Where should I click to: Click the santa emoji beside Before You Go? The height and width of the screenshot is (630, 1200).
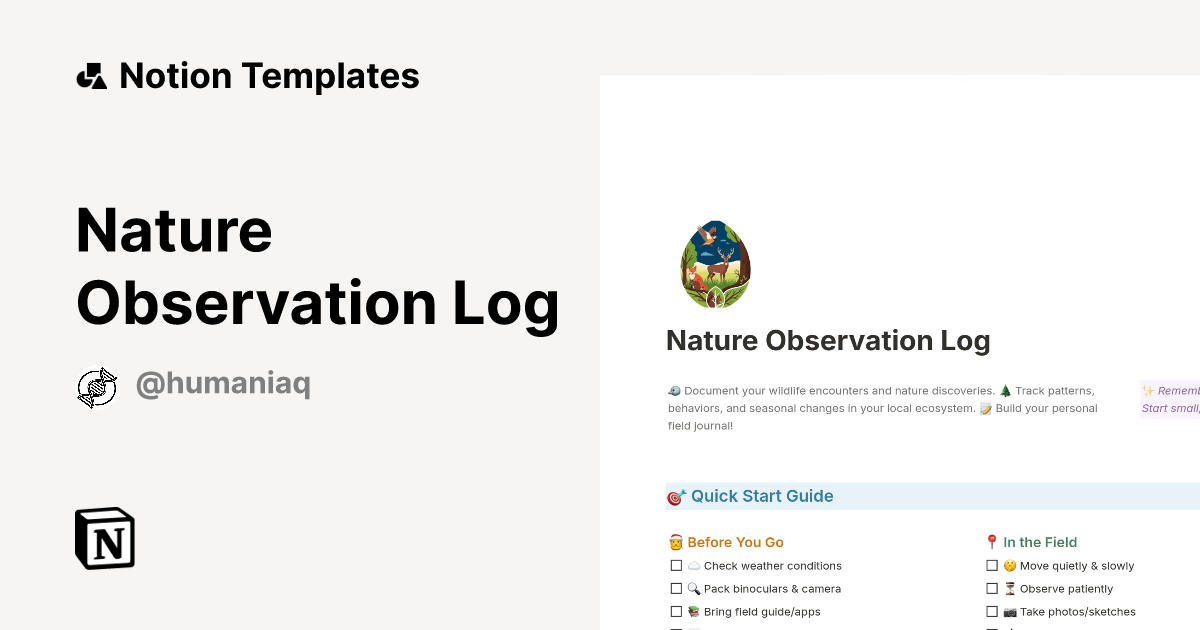click(677, 542)
